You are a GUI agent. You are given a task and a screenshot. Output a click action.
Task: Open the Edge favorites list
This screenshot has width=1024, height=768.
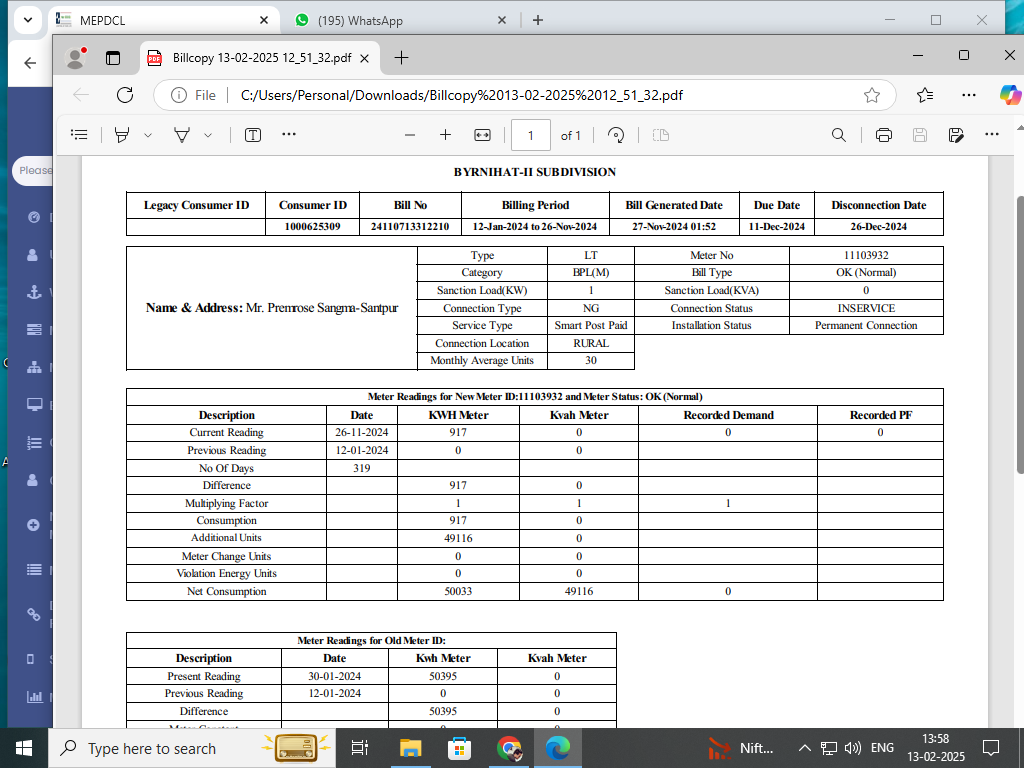(x=925, y=95)
